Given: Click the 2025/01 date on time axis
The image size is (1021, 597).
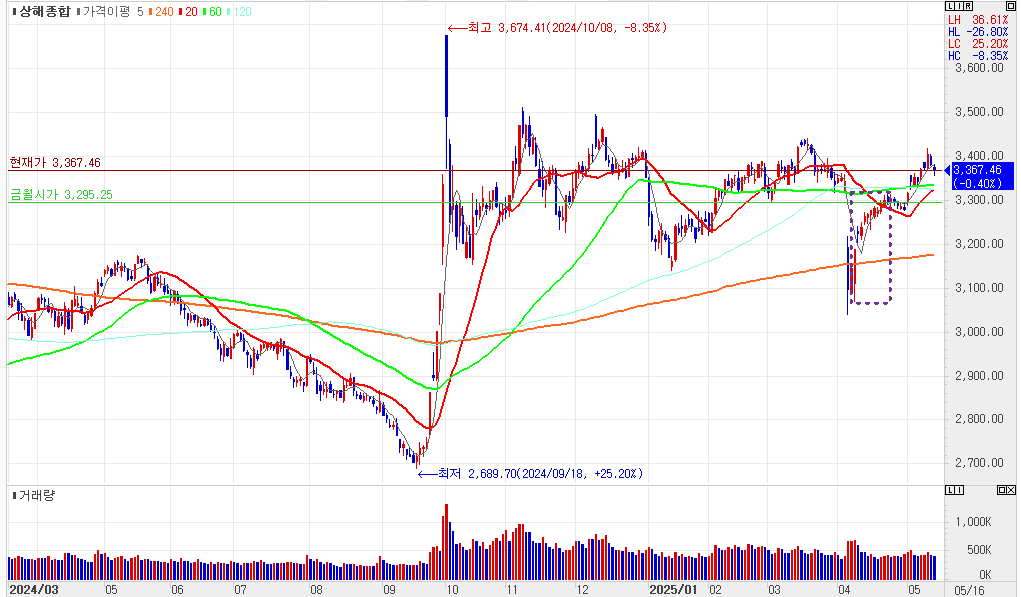Looking at the screenshot, I should click(672, 589).
